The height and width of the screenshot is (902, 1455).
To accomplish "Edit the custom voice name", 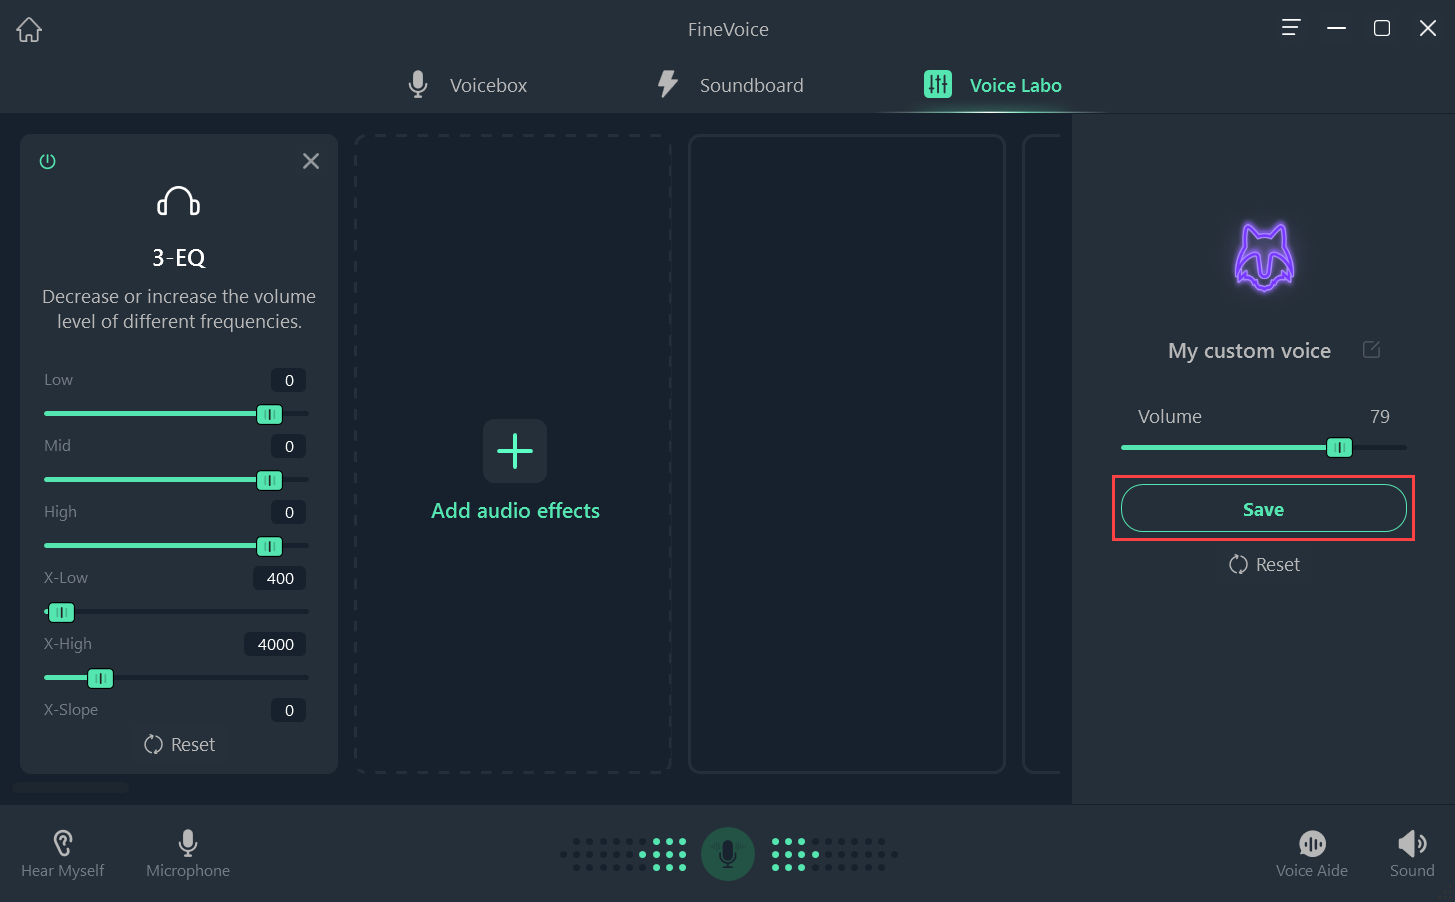I will [1371, 350].
